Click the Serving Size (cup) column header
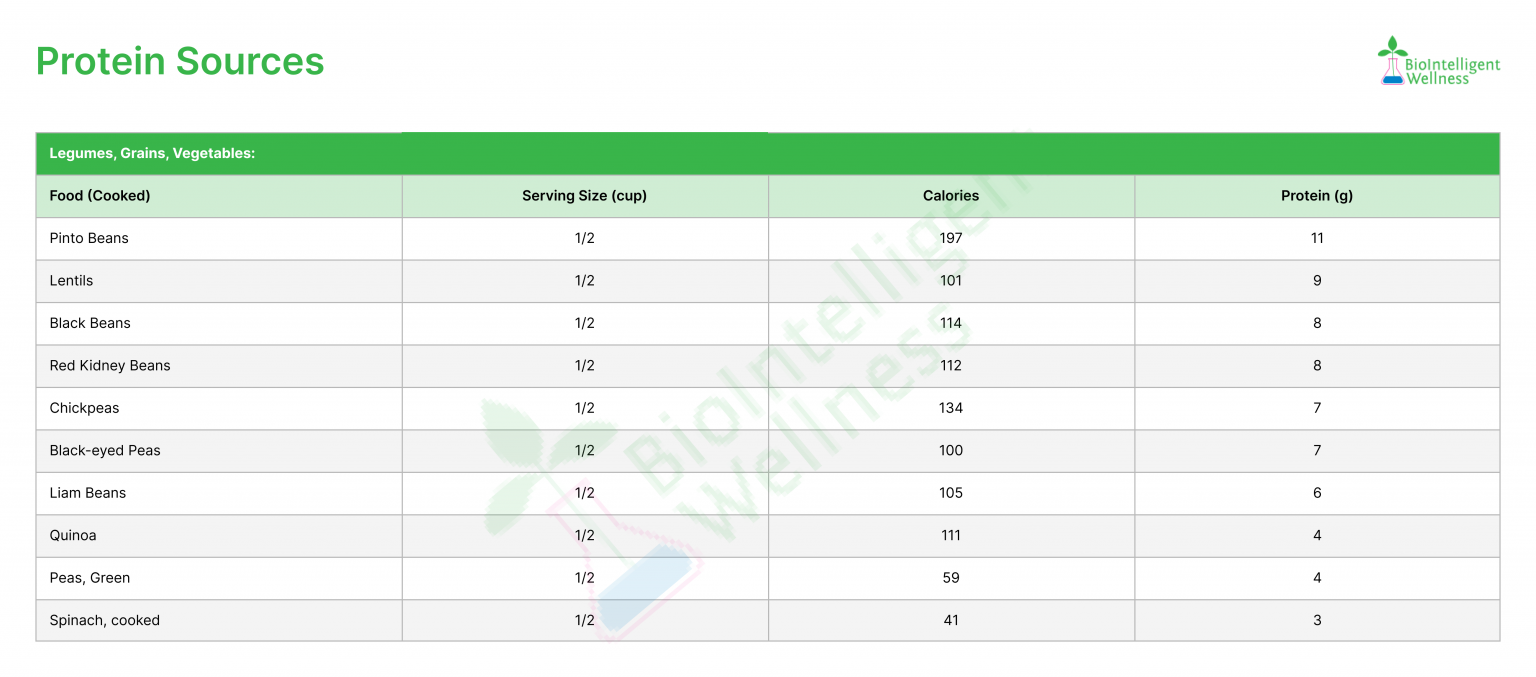1536x677 pixels. click(x=584, y=196)
